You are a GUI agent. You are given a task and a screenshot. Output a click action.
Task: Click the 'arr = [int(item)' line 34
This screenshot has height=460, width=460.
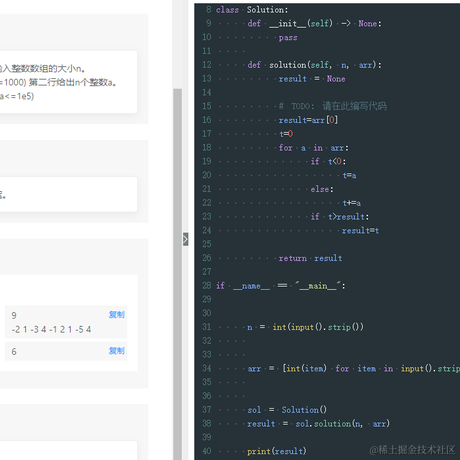(x=354, y=369)
